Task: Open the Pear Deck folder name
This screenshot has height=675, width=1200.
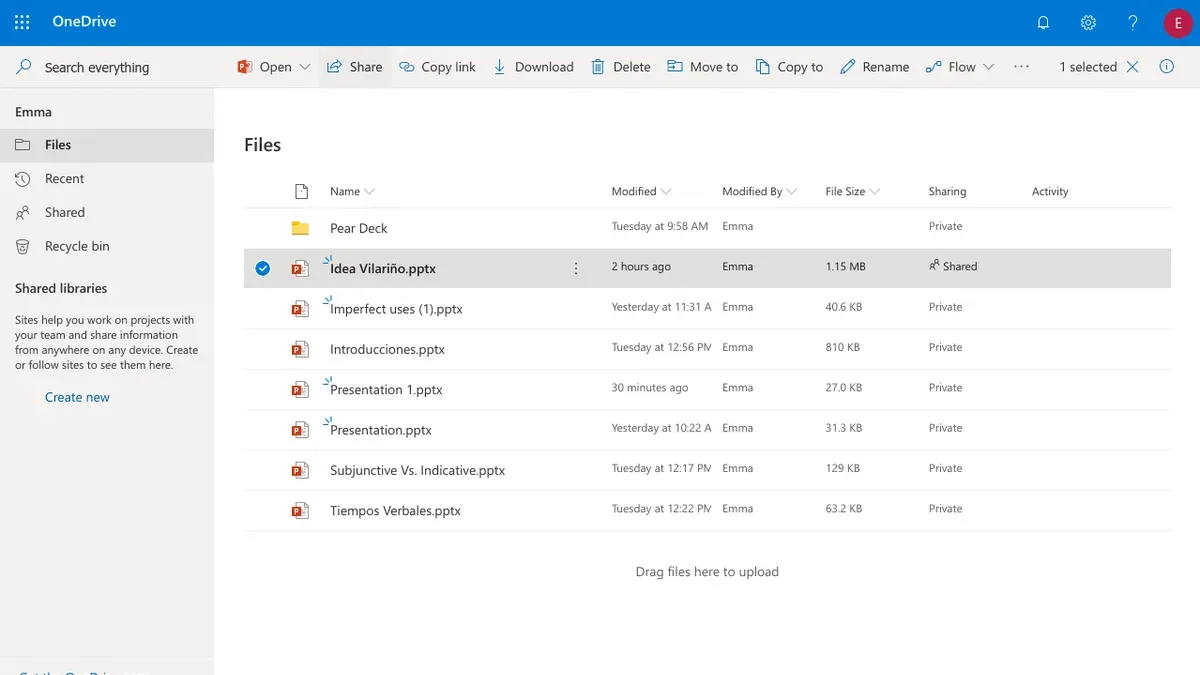Action: pyautogui.click(x=359, y=228)
